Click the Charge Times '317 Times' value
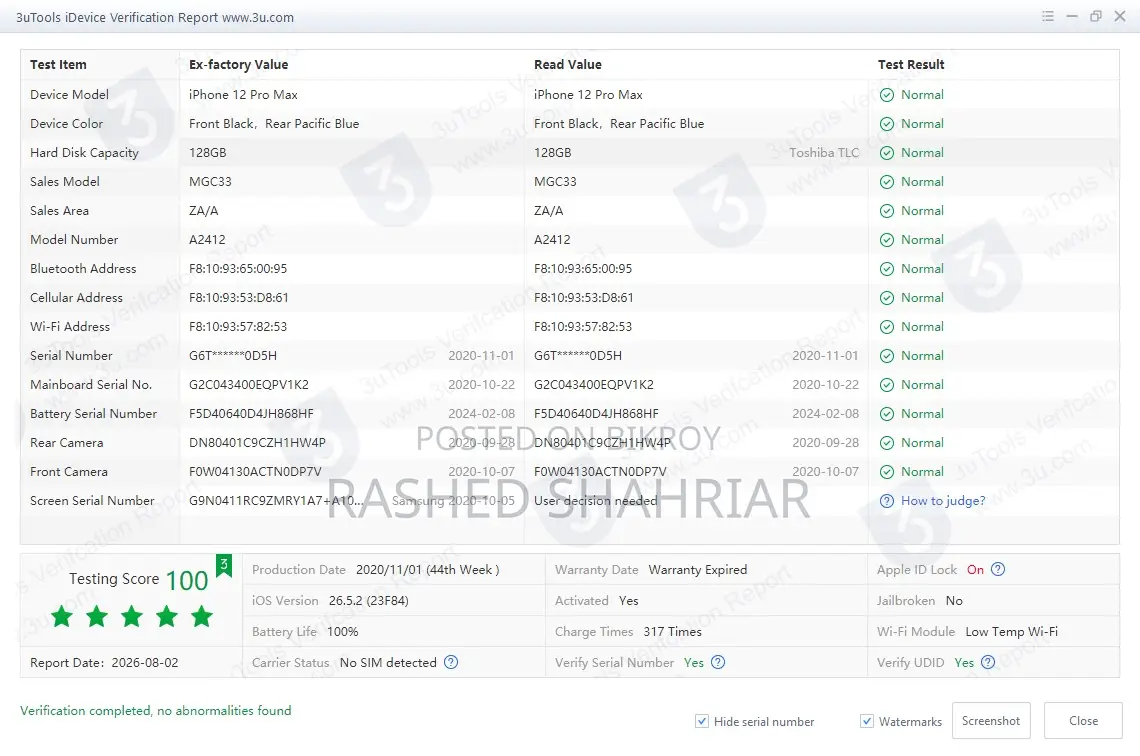The height and width of the screenshot is (756, 1140). (673, 632)
